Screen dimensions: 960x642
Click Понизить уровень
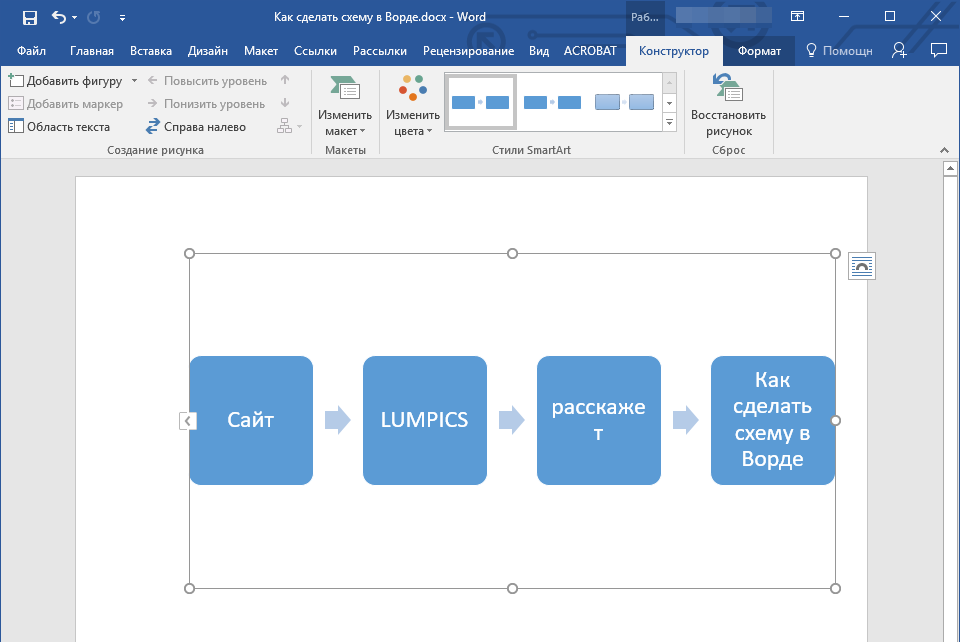point(206,104)
